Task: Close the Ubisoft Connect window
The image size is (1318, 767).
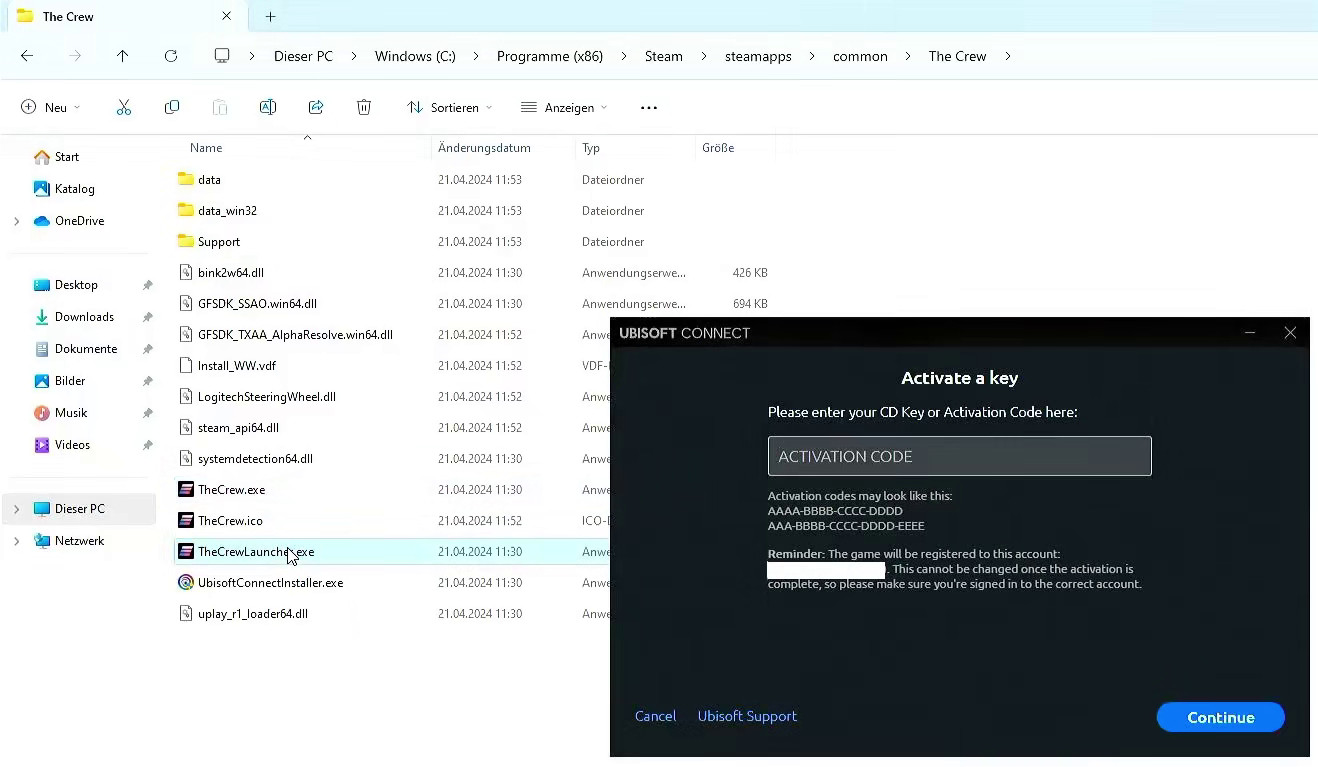Action: (x=1290, y=333)
